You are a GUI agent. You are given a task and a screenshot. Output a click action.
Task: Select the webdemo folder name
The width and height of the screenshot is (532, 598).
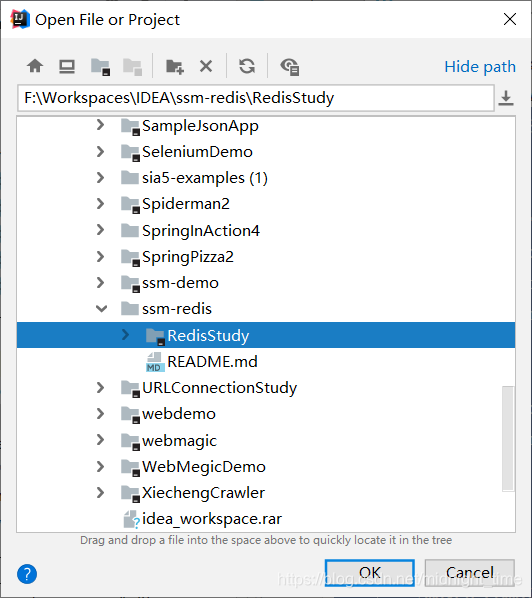click(x=179, y=414)
